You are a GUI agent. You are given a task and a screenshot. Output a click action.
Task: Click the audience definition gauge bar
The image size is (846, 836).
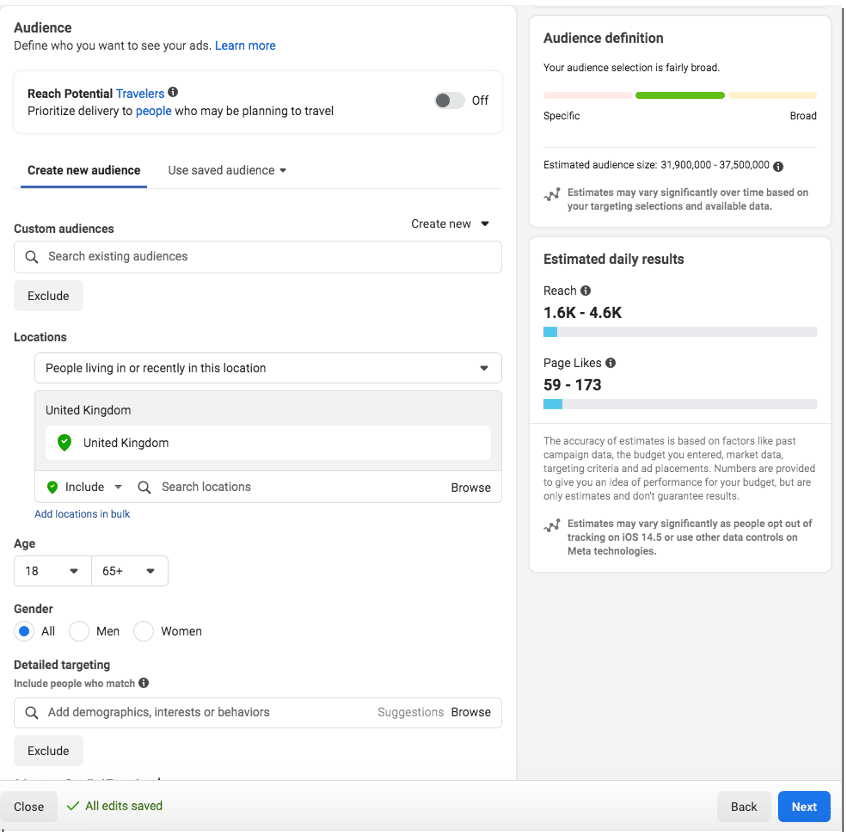[680, 95]
